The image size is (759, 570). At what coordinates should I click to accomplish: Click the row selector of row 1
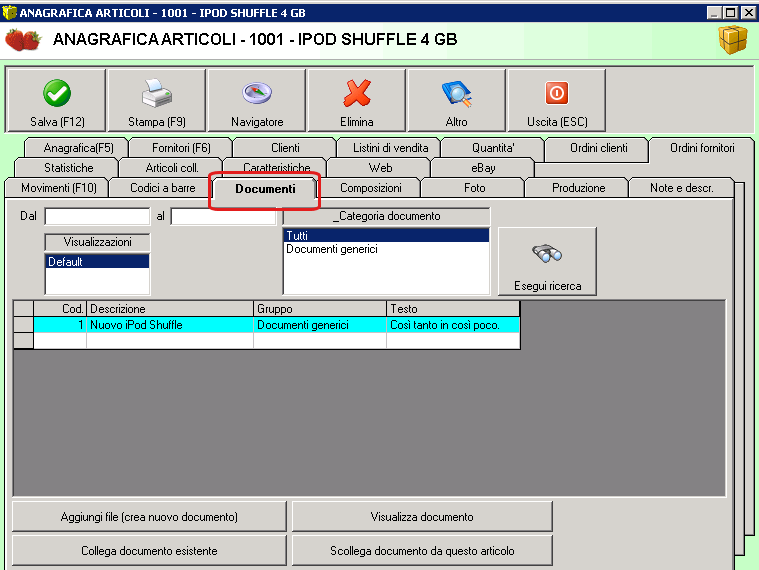[x=23, y=325]
